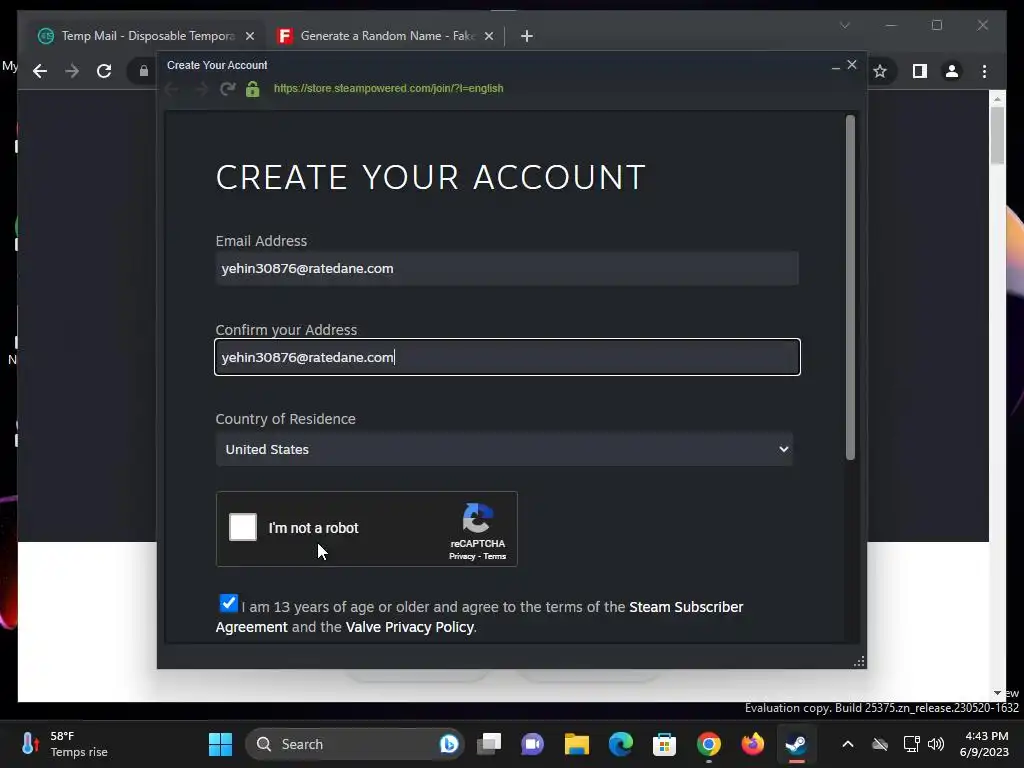Switch to Chrome on the taskbar

[x=709, y=744]
